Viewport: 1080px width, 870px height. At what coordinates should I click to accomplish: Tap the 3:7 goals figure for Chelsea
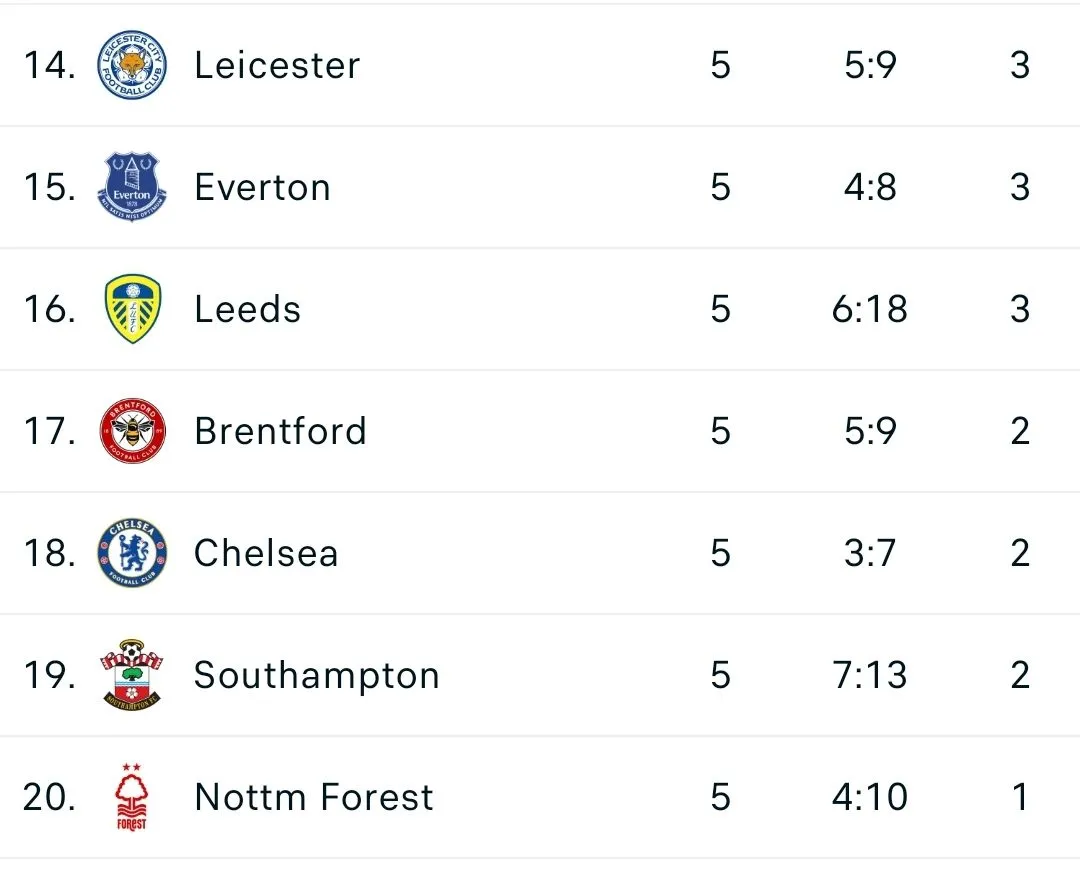coord(869,554)
